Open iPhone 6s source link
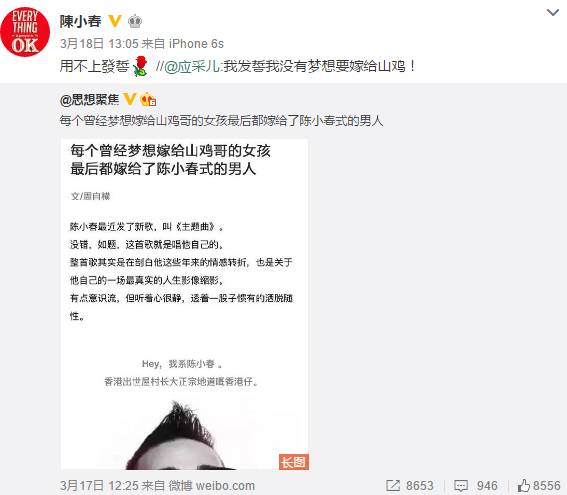The height and width of the screenshot is (495, 567). tap(196, 44)
